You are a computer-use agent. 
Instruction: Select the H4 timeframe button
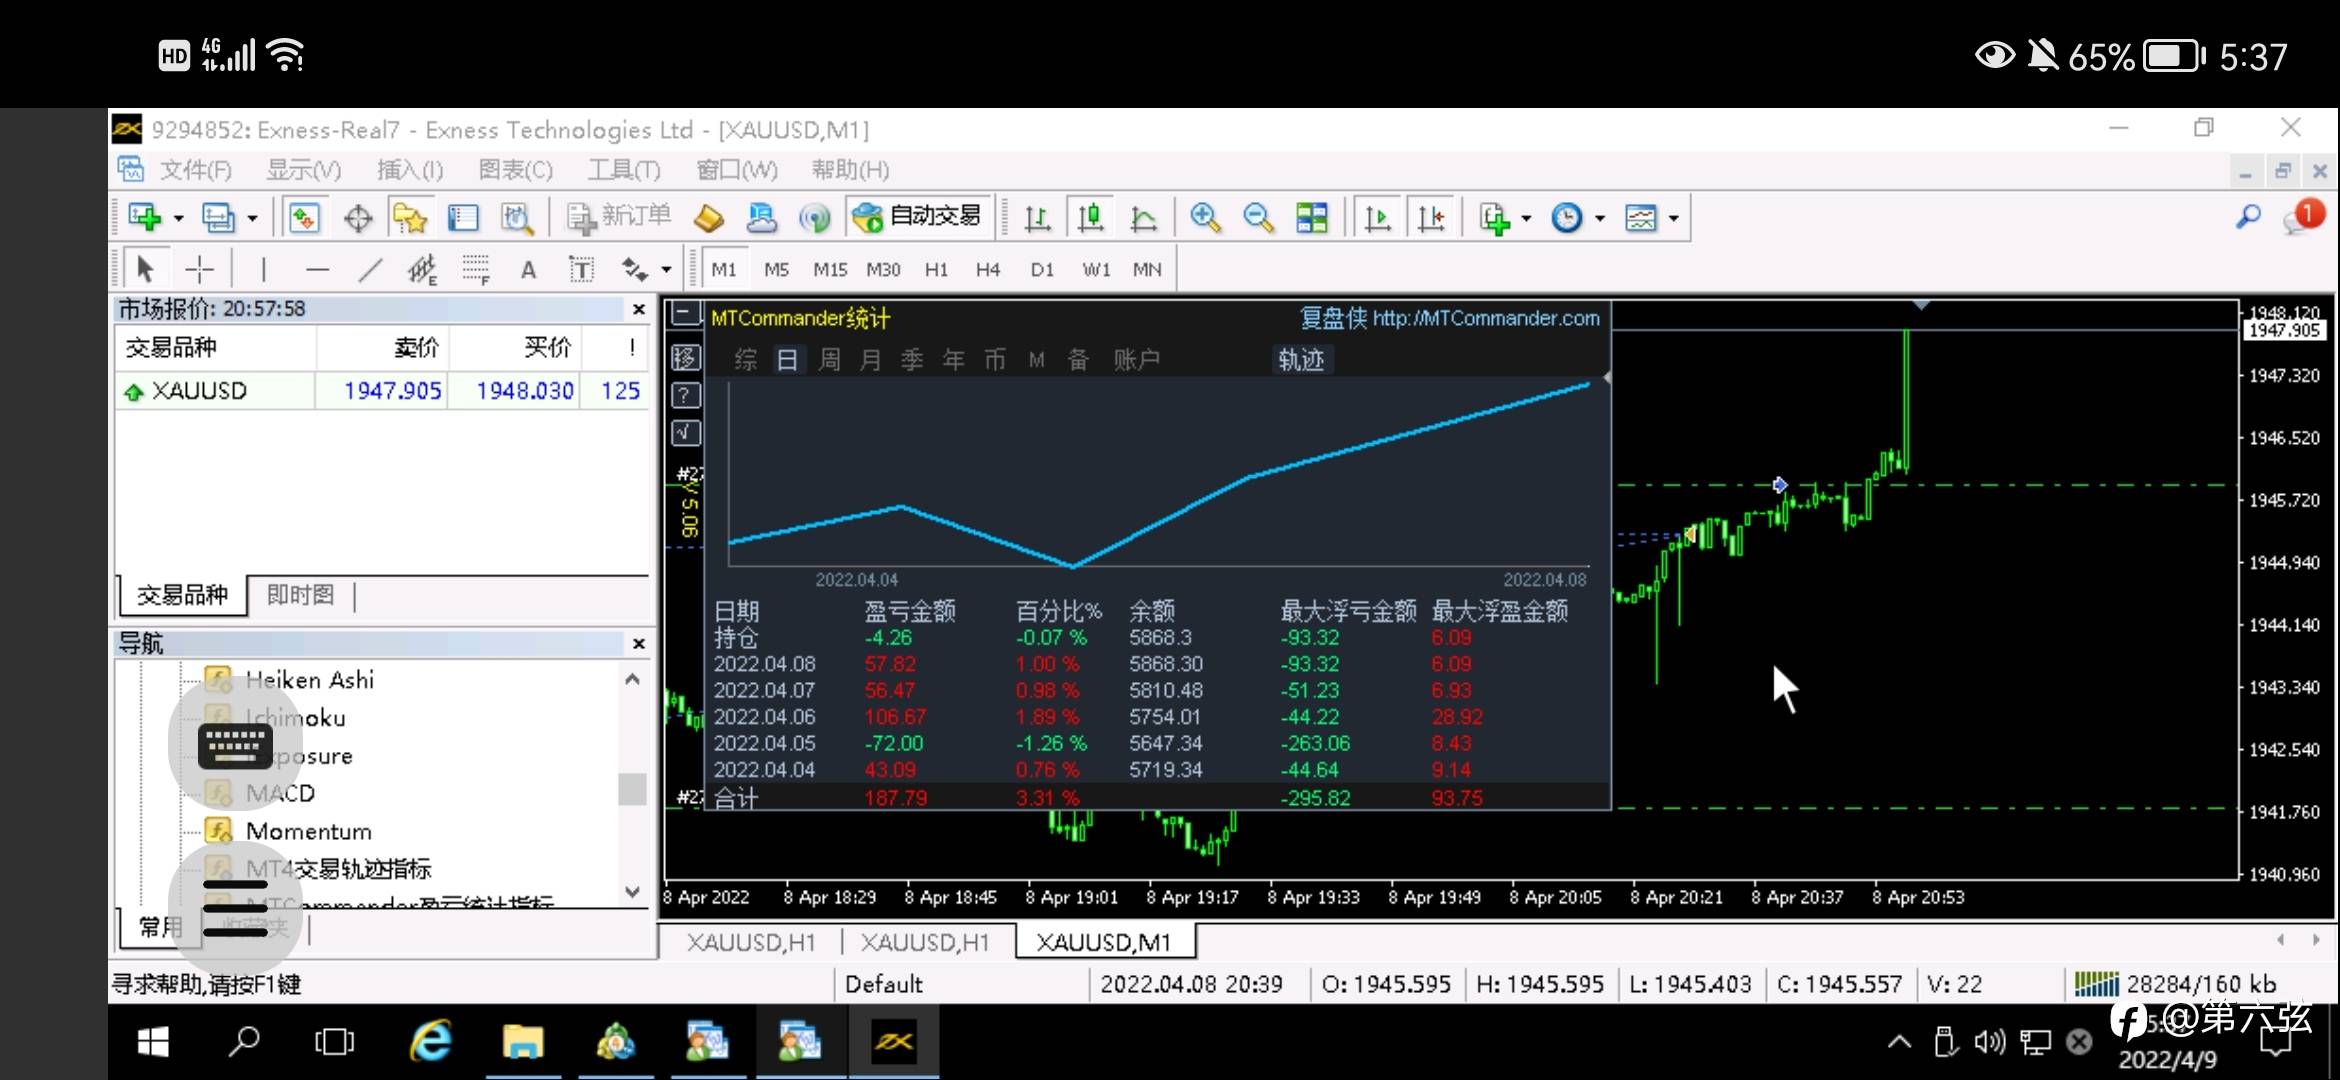(988, 269)
